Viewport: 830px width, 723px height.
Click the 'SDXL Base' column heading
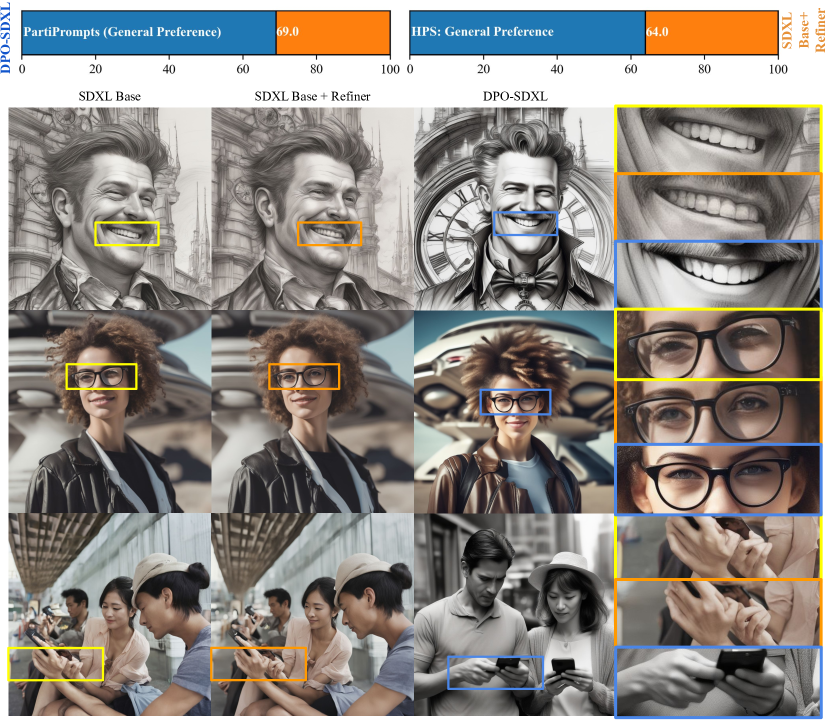(110, 96)
